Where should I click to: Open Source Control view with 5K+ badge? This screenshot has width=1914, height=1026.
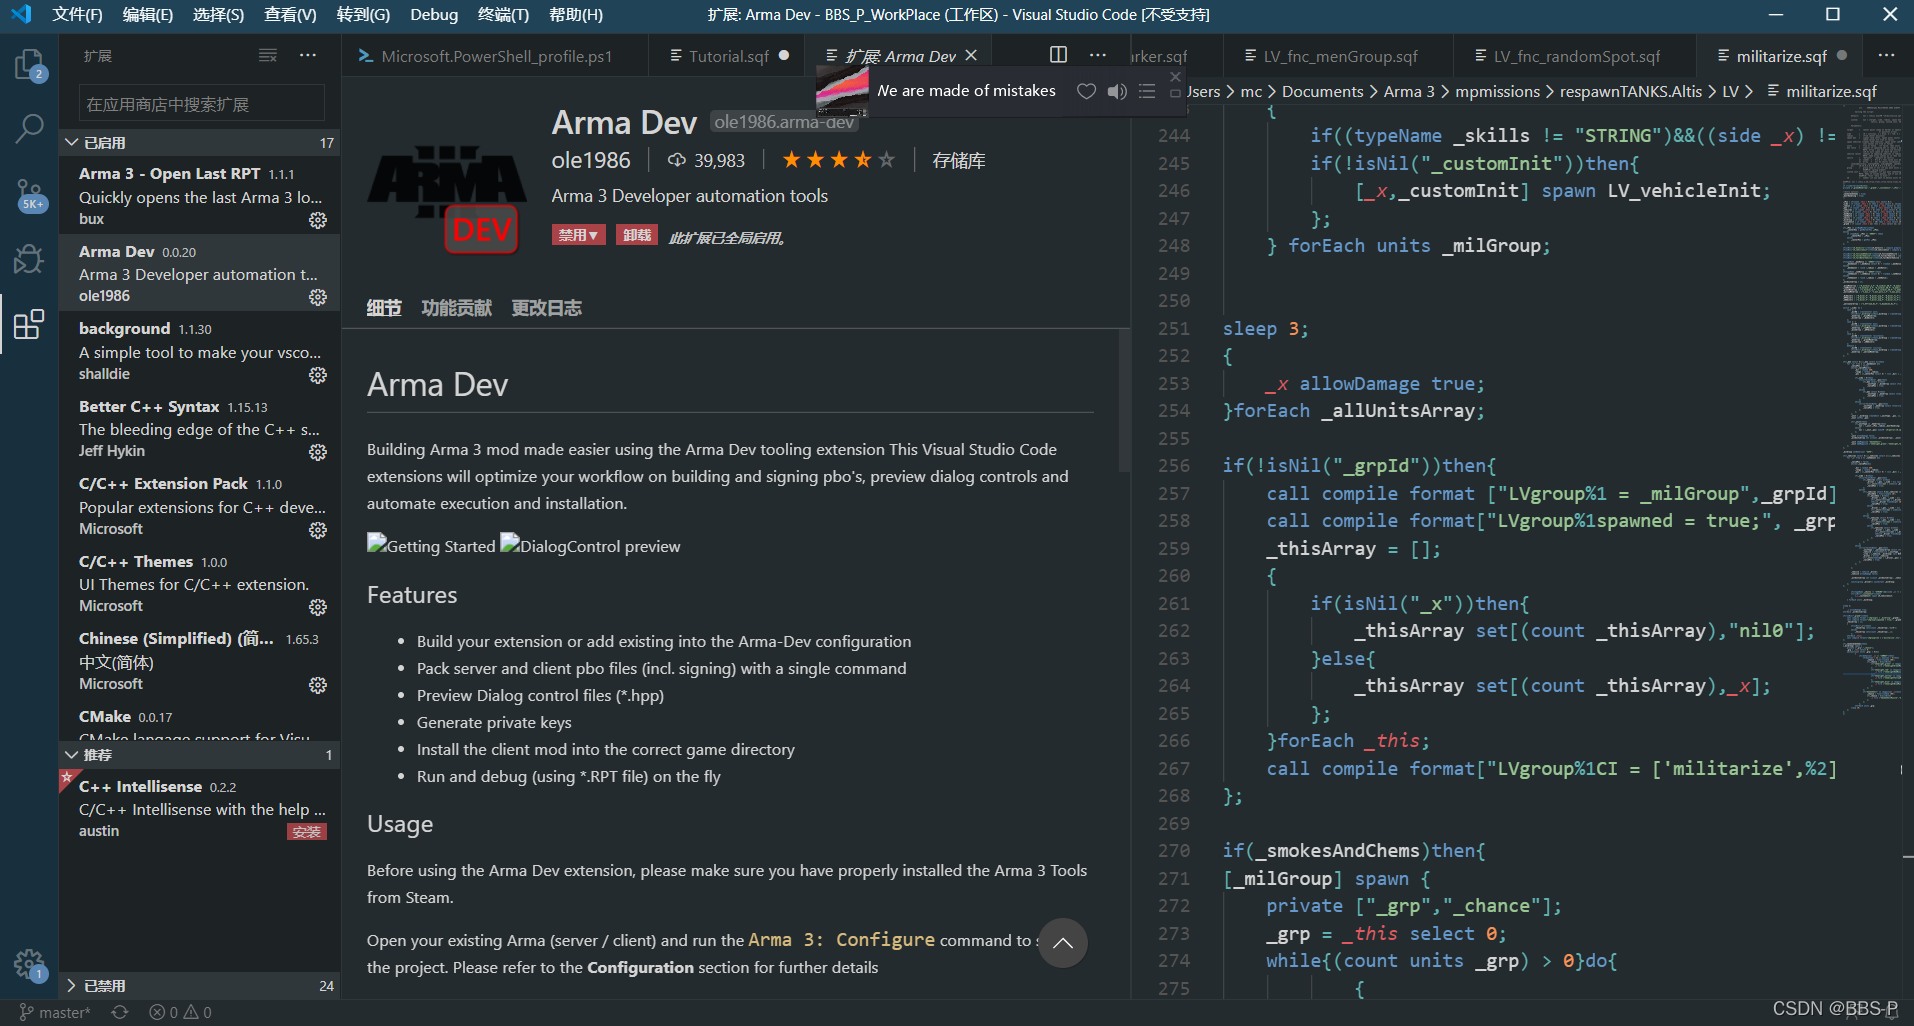(x=29, y=195)
